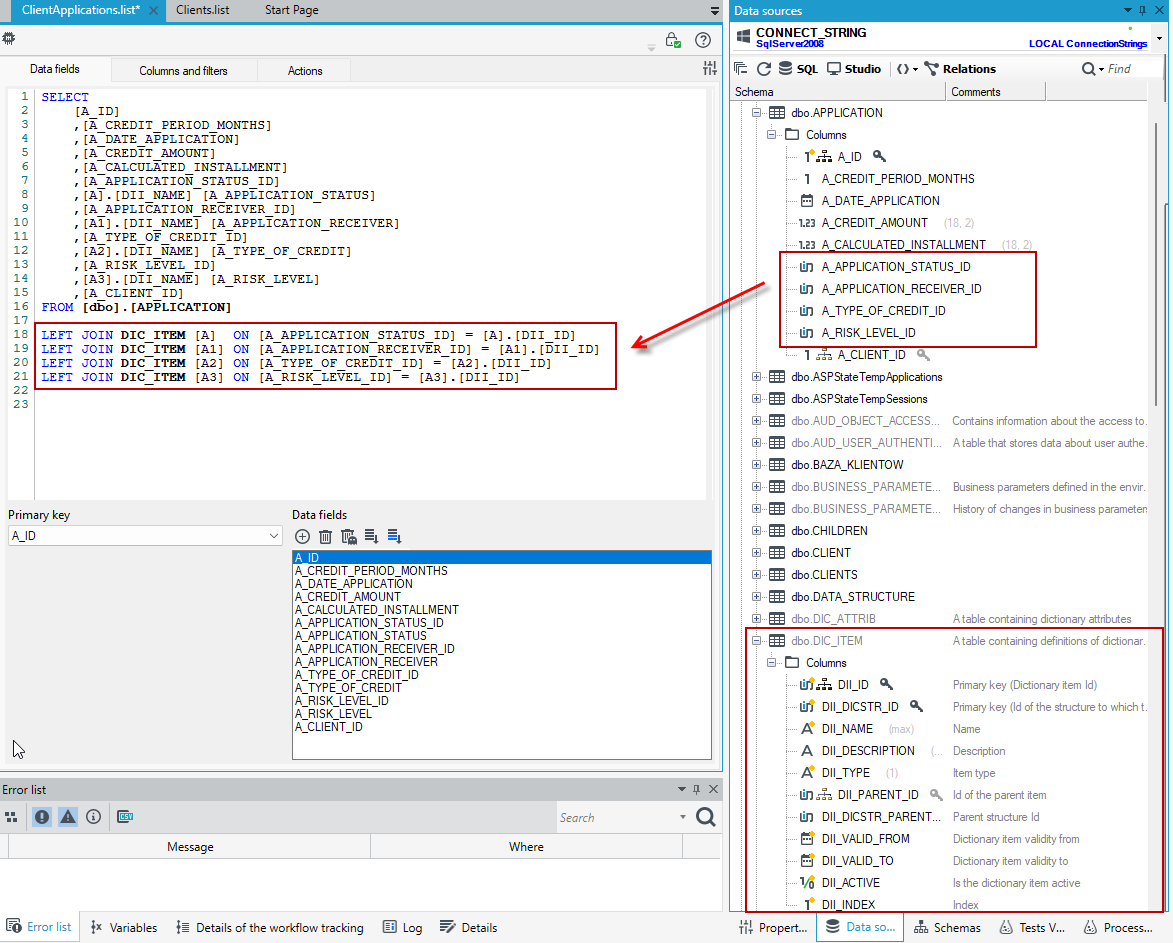
Task: Click the help question mark icon
Action: (x=702, y=40)
